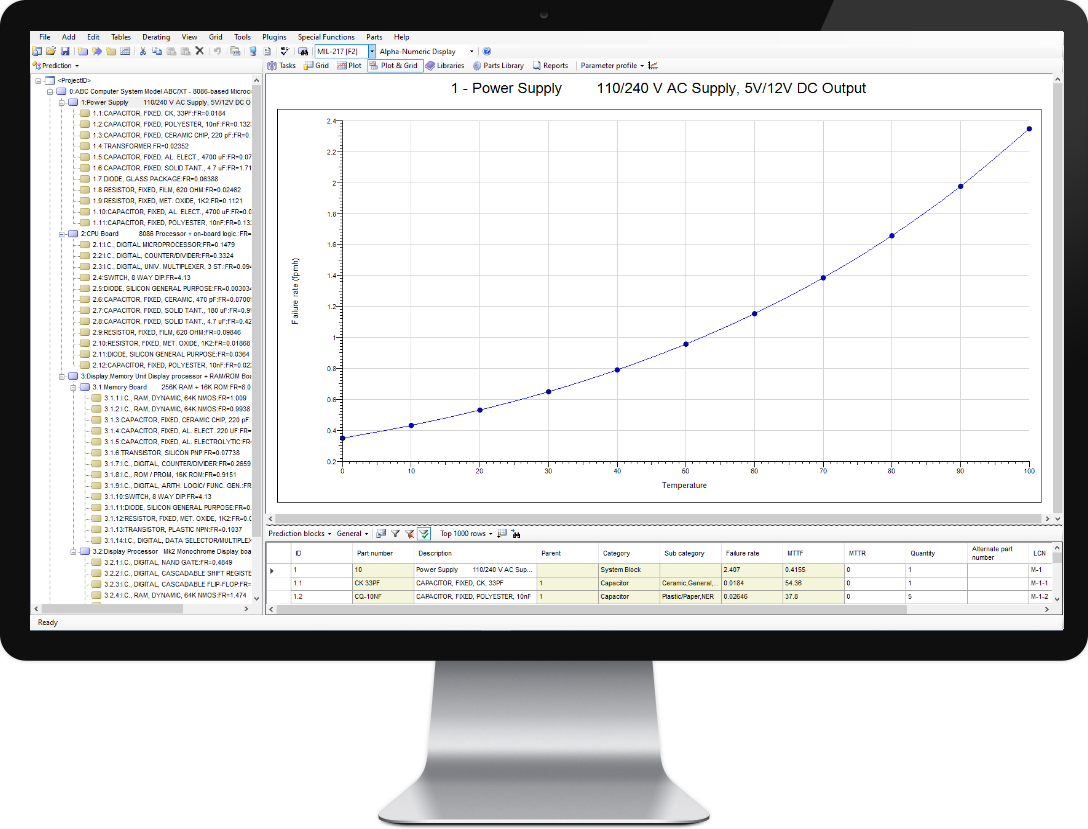Open the MIL-217 prediction method dropdown
The width and height of the screenshot is (1088, 829).
click(x=372, y=51)
